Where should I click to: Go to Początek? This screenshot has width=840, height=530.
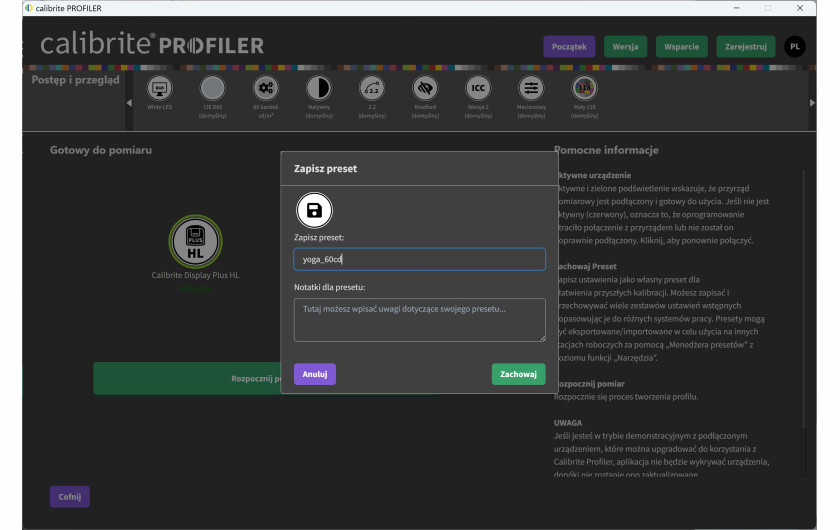click(569, 47)
